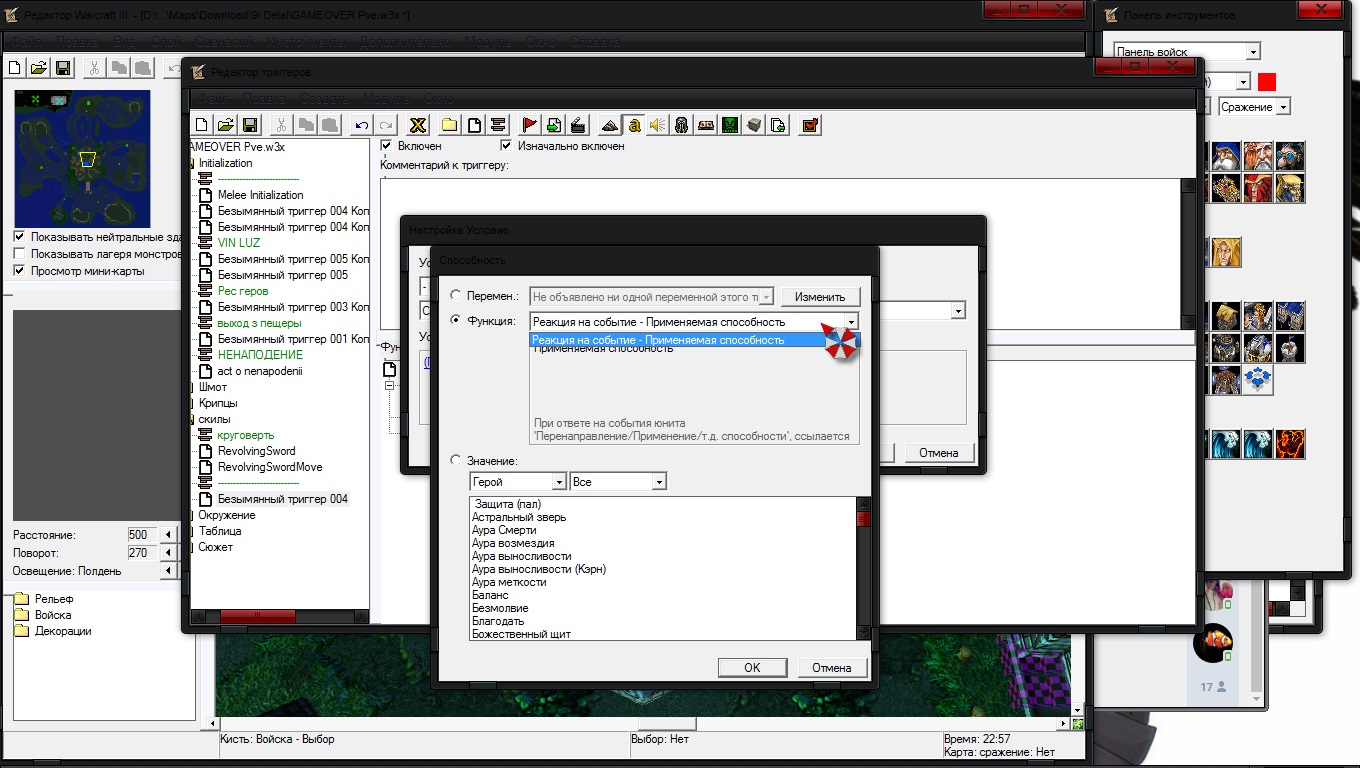Save map using Trigger Editor floppy icon
The width and height of the screenshot is (1360, 768).
[250, 125]
